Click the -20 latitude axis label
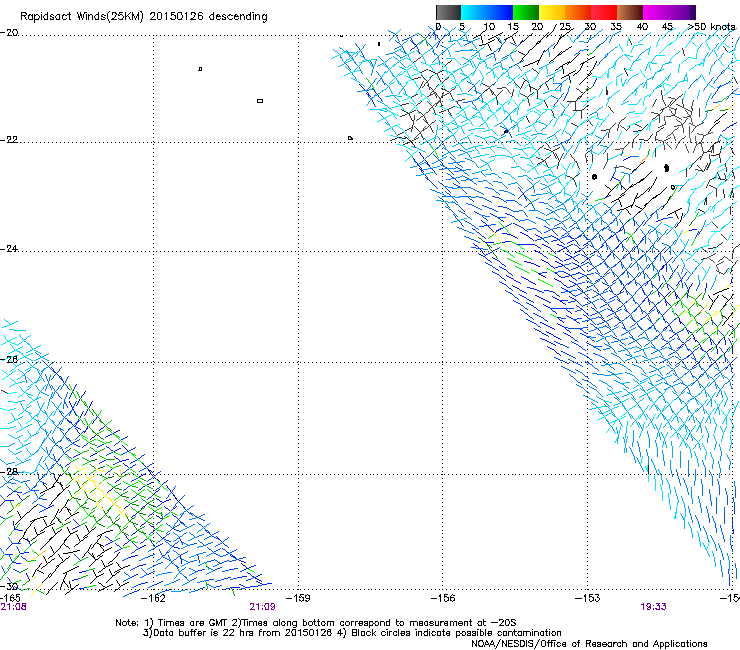Image resolution: width=740 pixels, height=650 pixels. click(9, 33)
